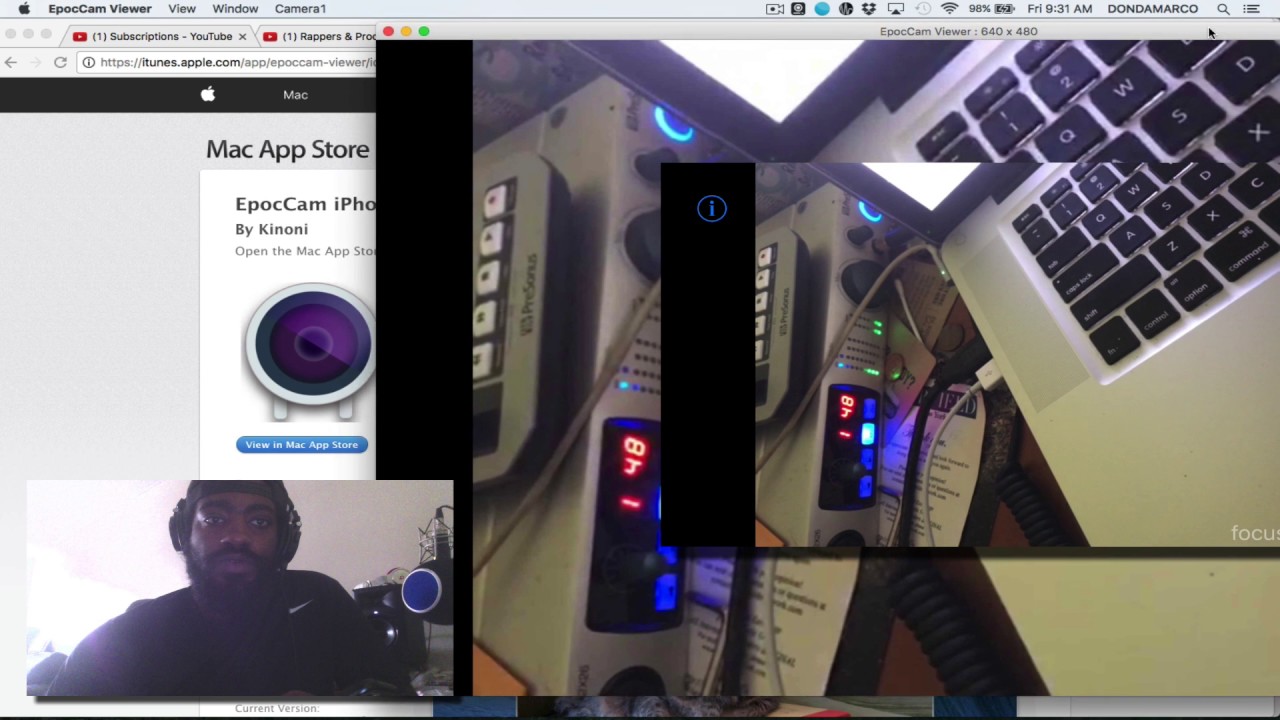Open the Time Machine menu bar icon
Viewport: 1280px width, 720px height.
pos(923,9)
